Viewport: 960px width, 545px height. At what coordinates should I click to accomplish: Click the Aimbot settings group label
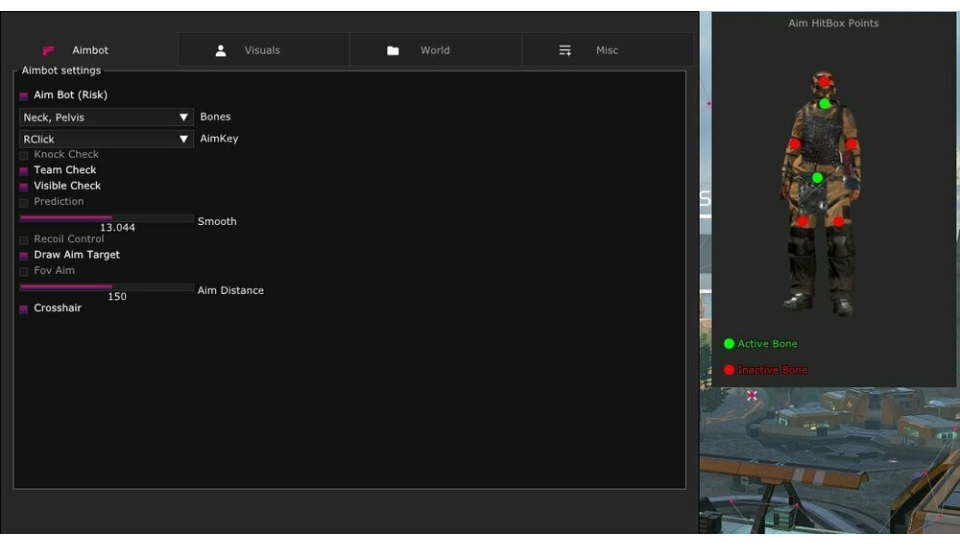pyautogui.click(x=61, y=70)
